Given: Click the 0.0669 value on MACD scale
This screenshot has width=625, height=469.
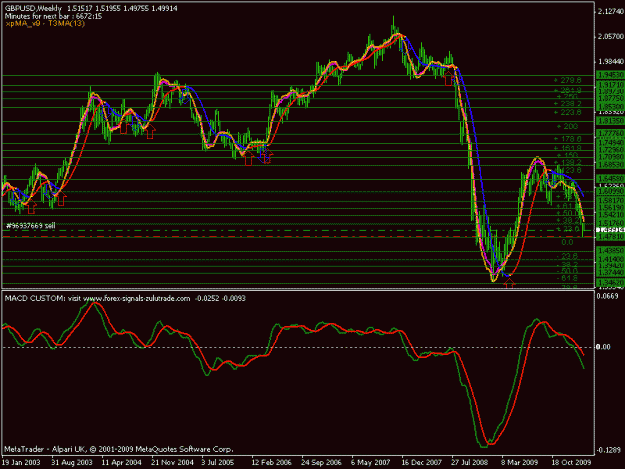Looking at the screenshot, I should (607, 296).
